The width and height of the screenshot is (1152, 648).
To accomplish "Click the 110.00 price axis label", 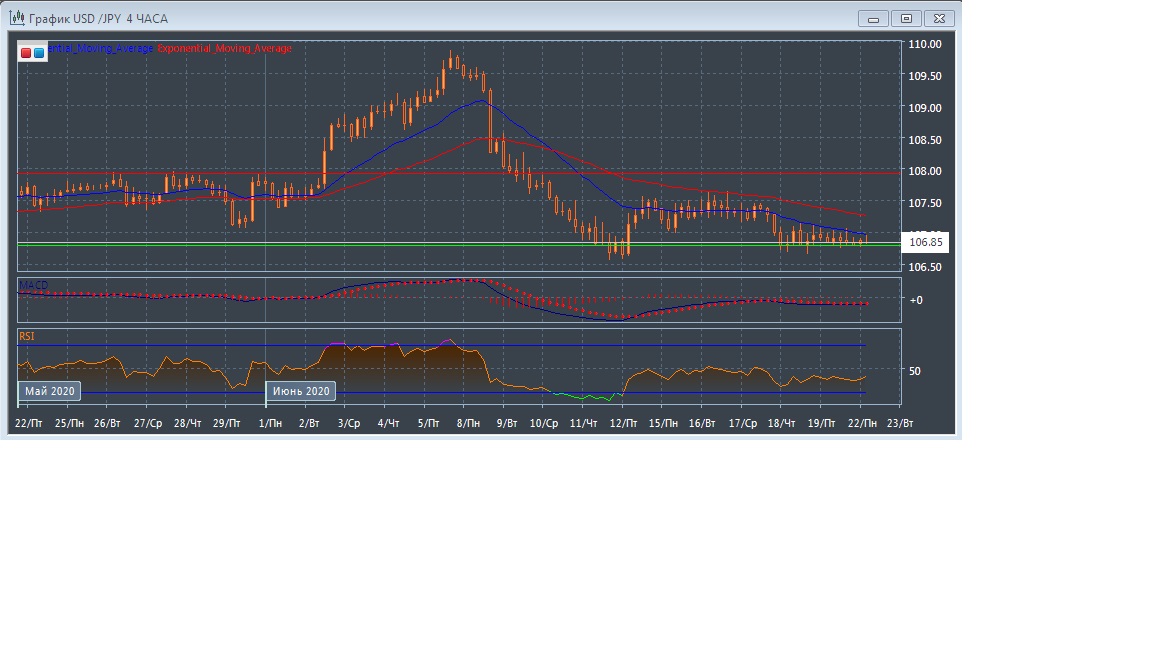I will point(924,44).
